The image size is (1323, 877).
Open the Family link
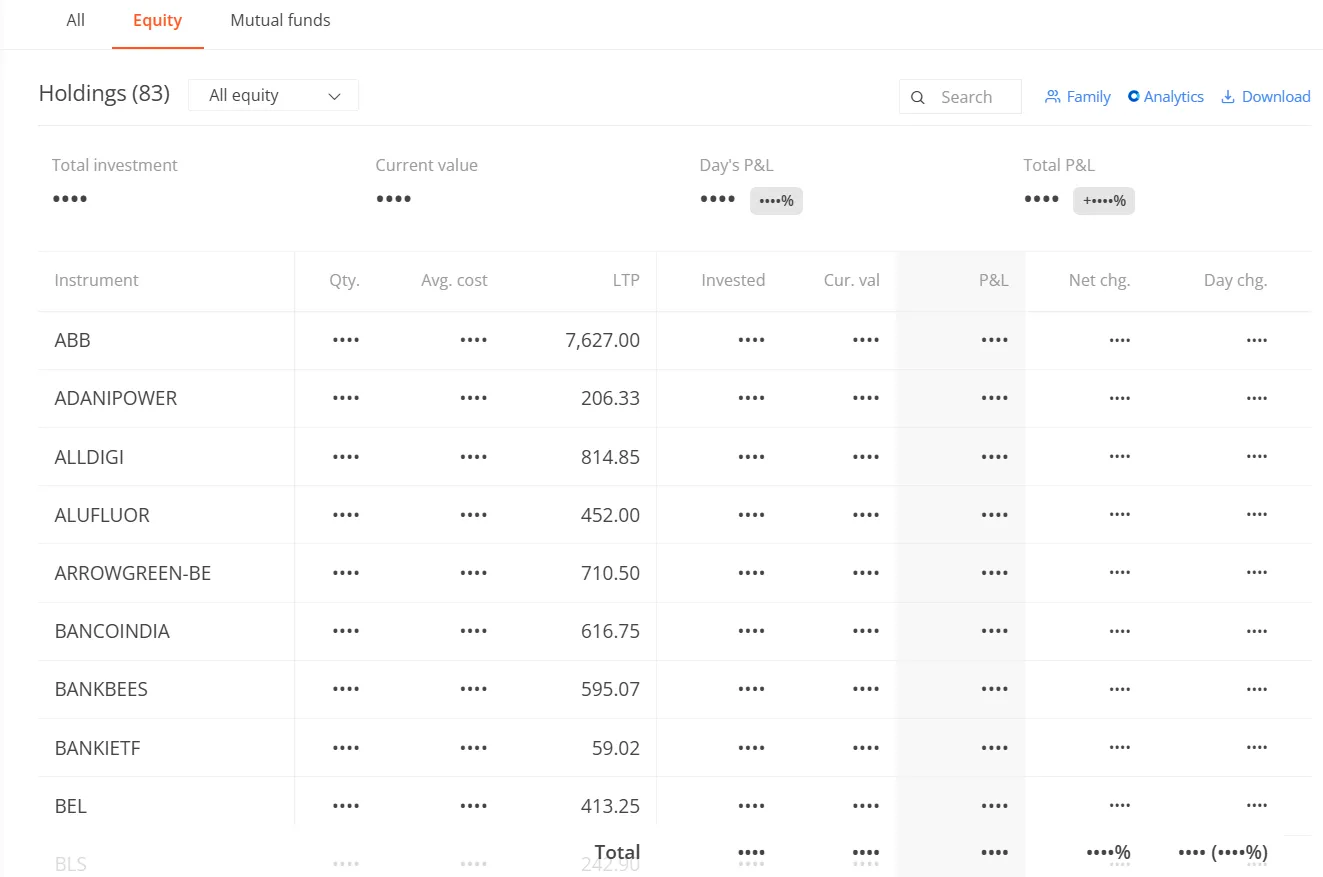1078,97
